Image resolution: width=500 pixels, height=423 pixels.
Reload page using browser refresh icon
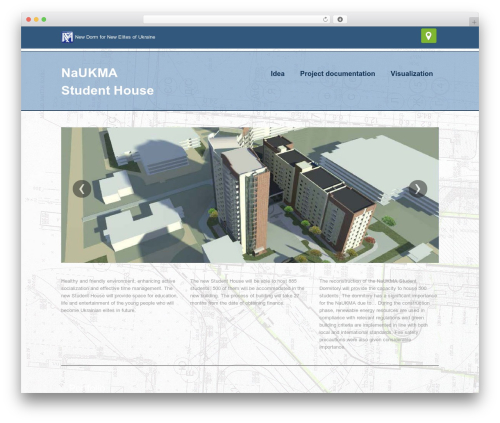click(x=325, y=19)
